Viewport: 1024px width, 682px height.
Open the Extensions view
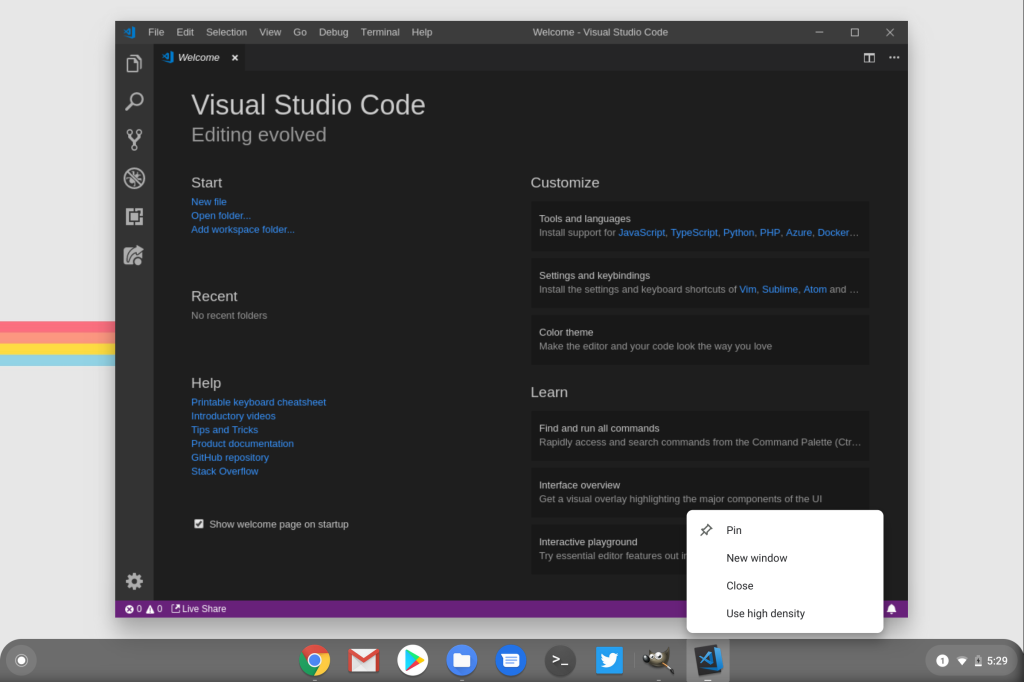click(134, 216)
